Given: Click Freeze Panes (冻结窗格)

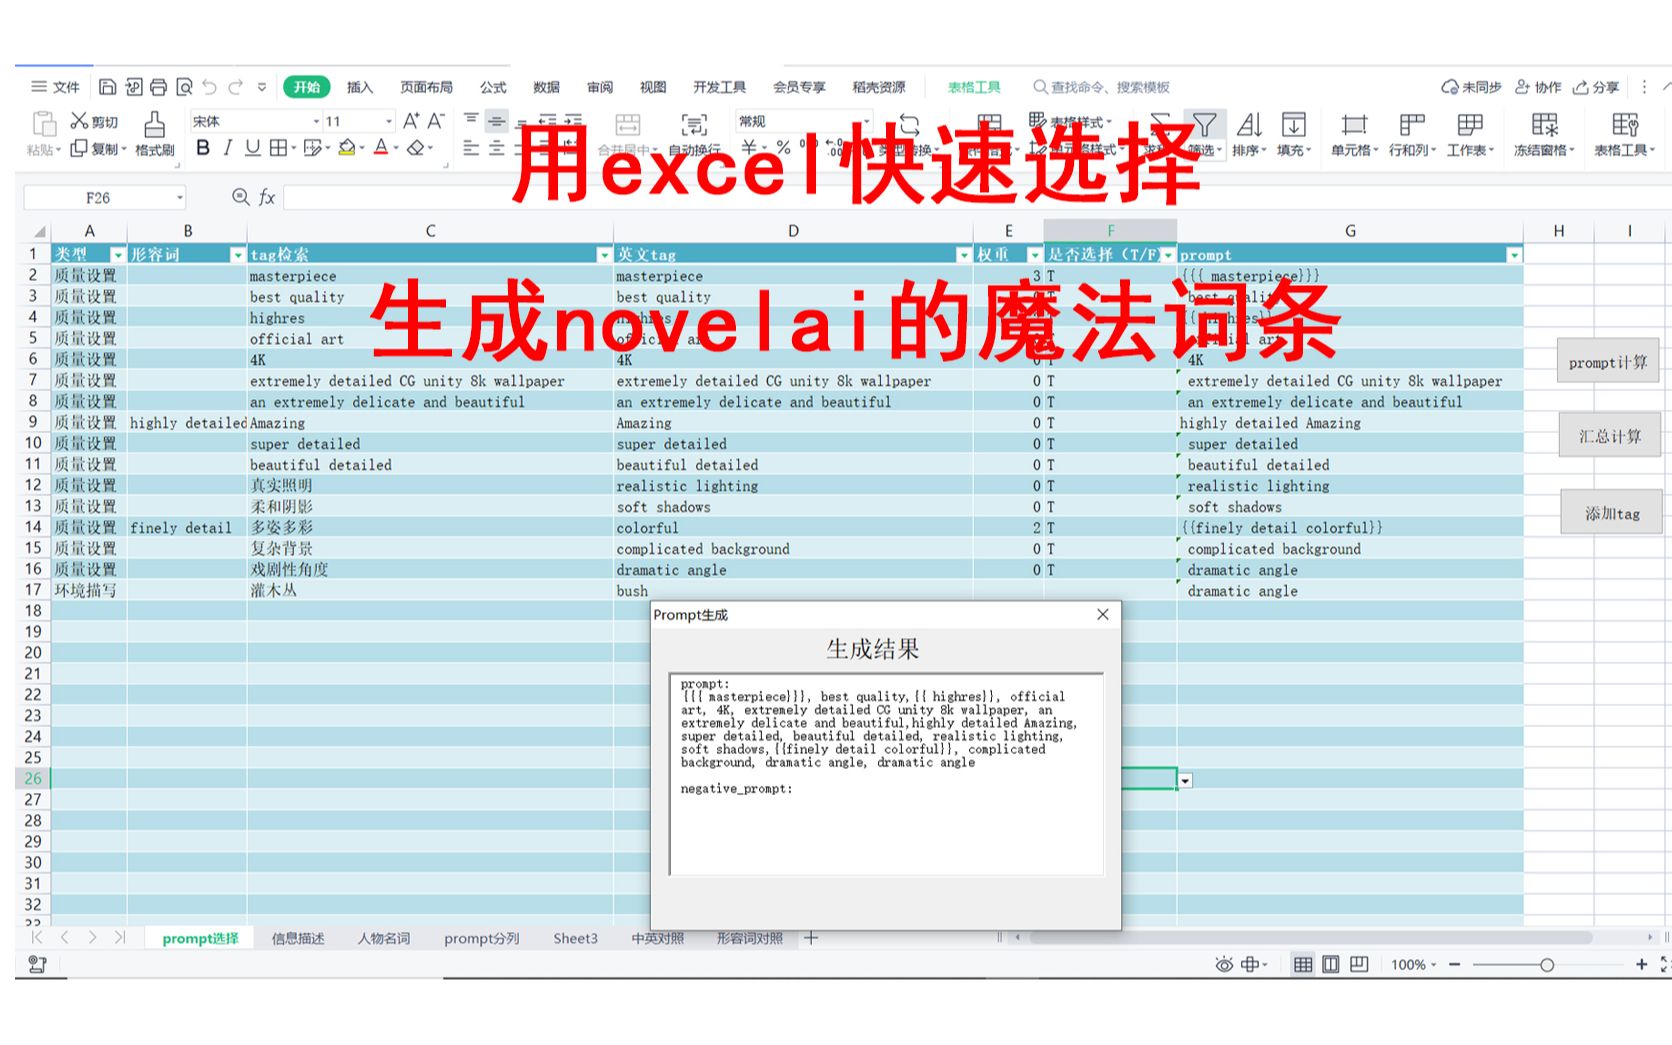Looking at the screenshot, I should 1544,134.
